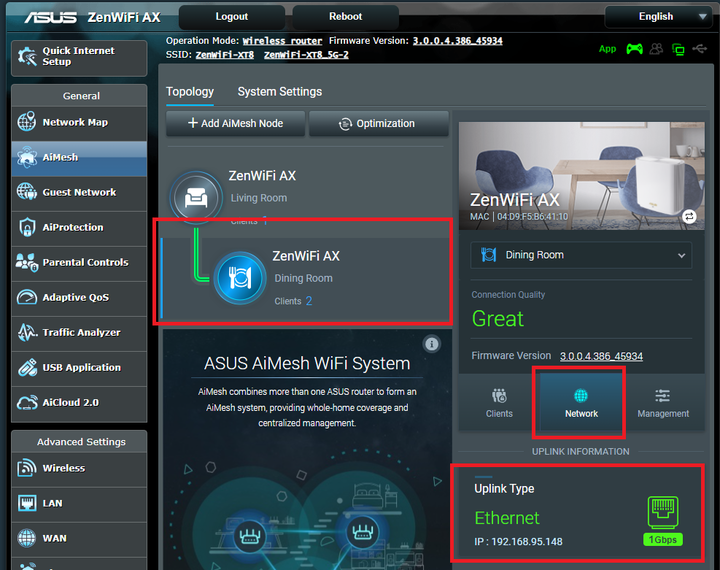Image resolution: width=720 pixels, height=570 pixels.
Task: Click the ASUS logo
Action: tap(51, 17)
